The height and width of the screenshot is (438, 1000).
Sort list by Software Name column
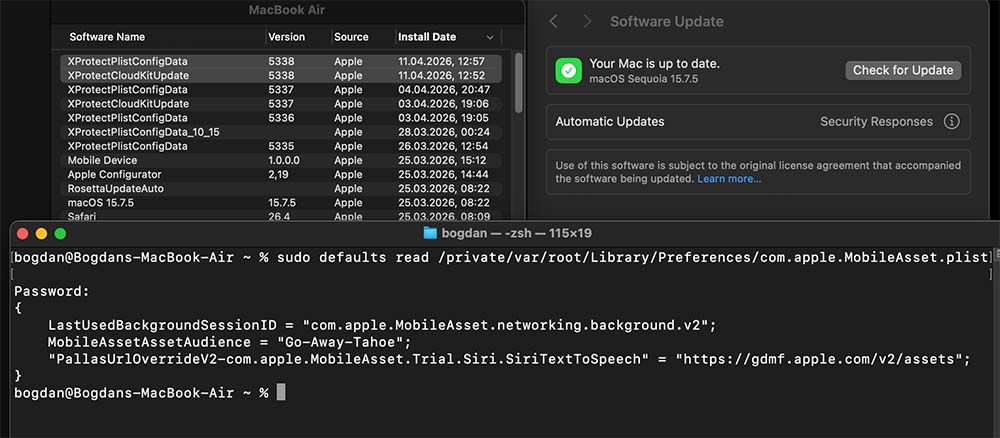coord(107,37)
